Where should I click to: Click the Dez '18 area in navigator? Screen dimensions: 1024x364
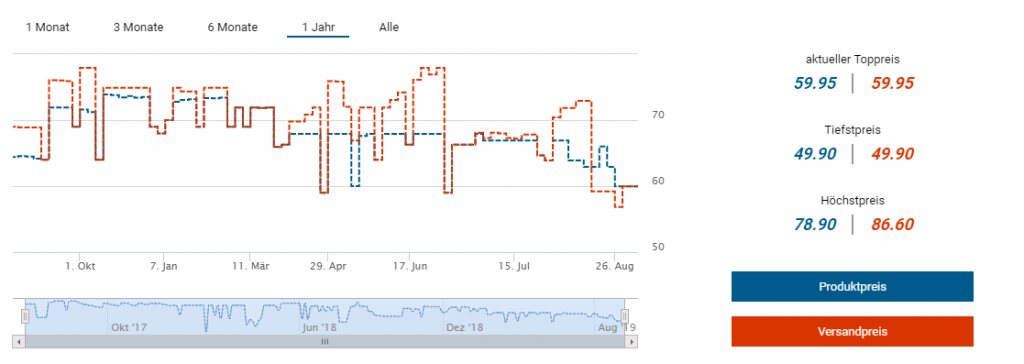463,326
